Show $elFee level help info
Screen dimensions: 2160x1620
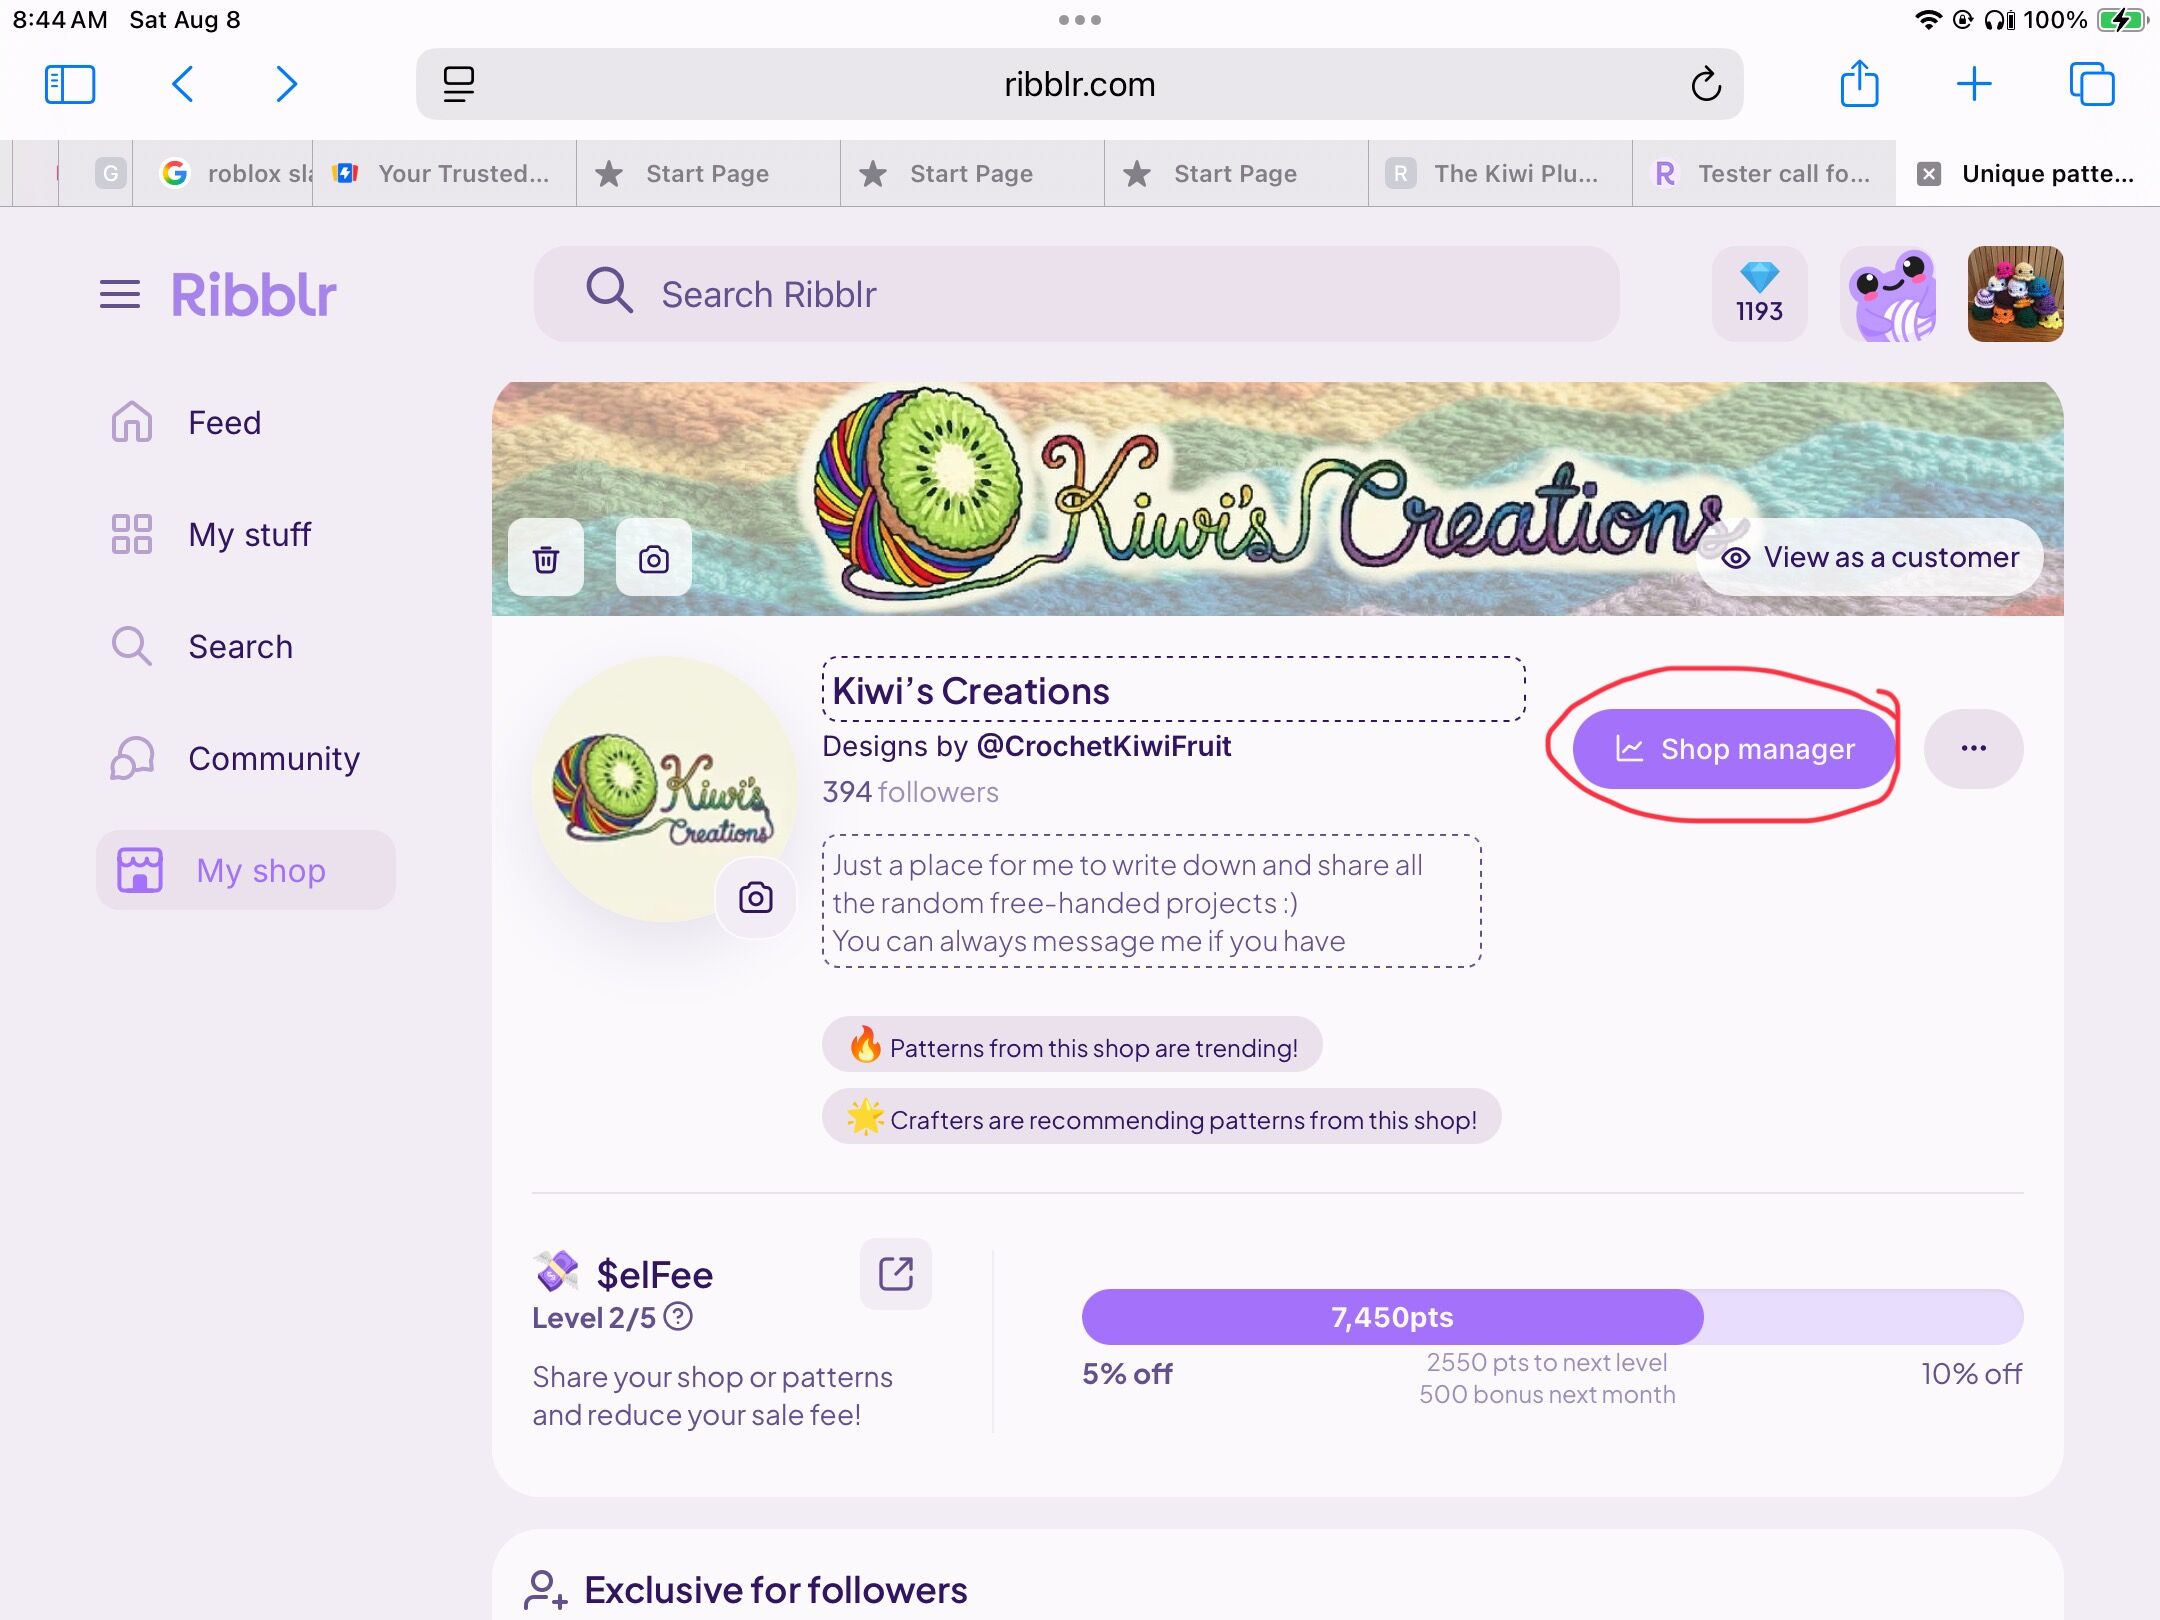[x=678, y=1316]
